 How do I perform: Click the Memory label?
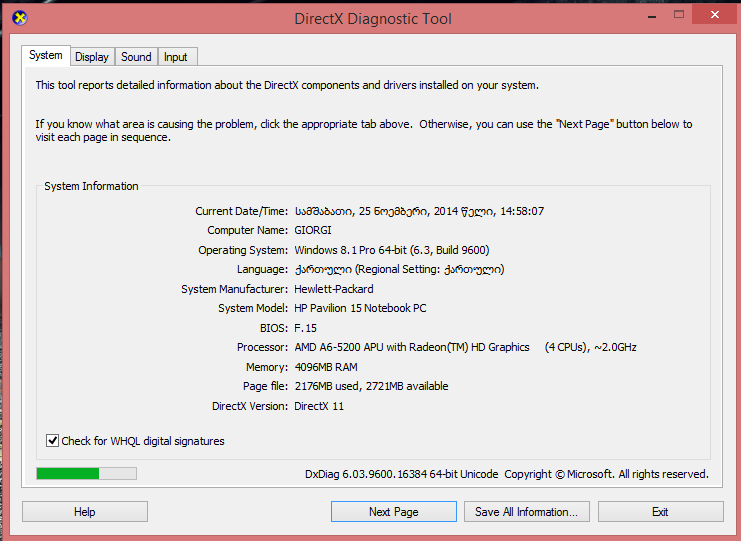click(267, 367)
